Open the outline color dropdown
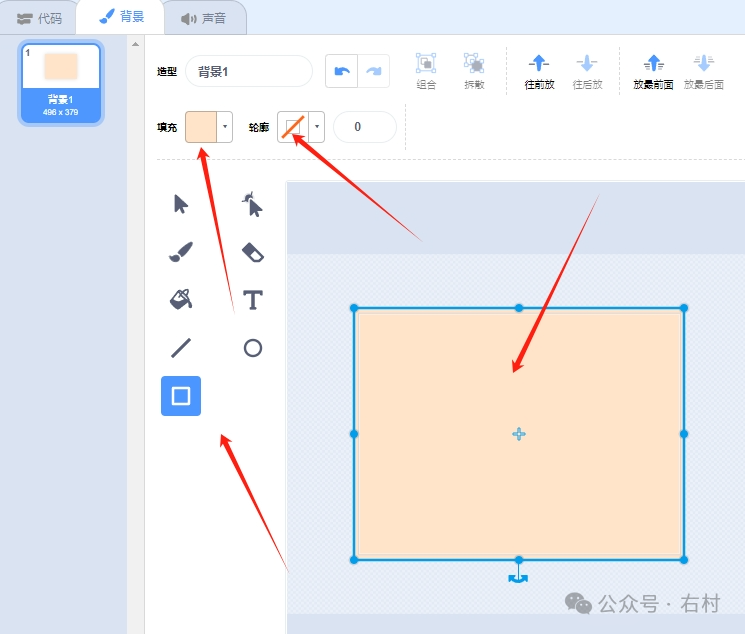The image size is (745, 634). [317, 127]
